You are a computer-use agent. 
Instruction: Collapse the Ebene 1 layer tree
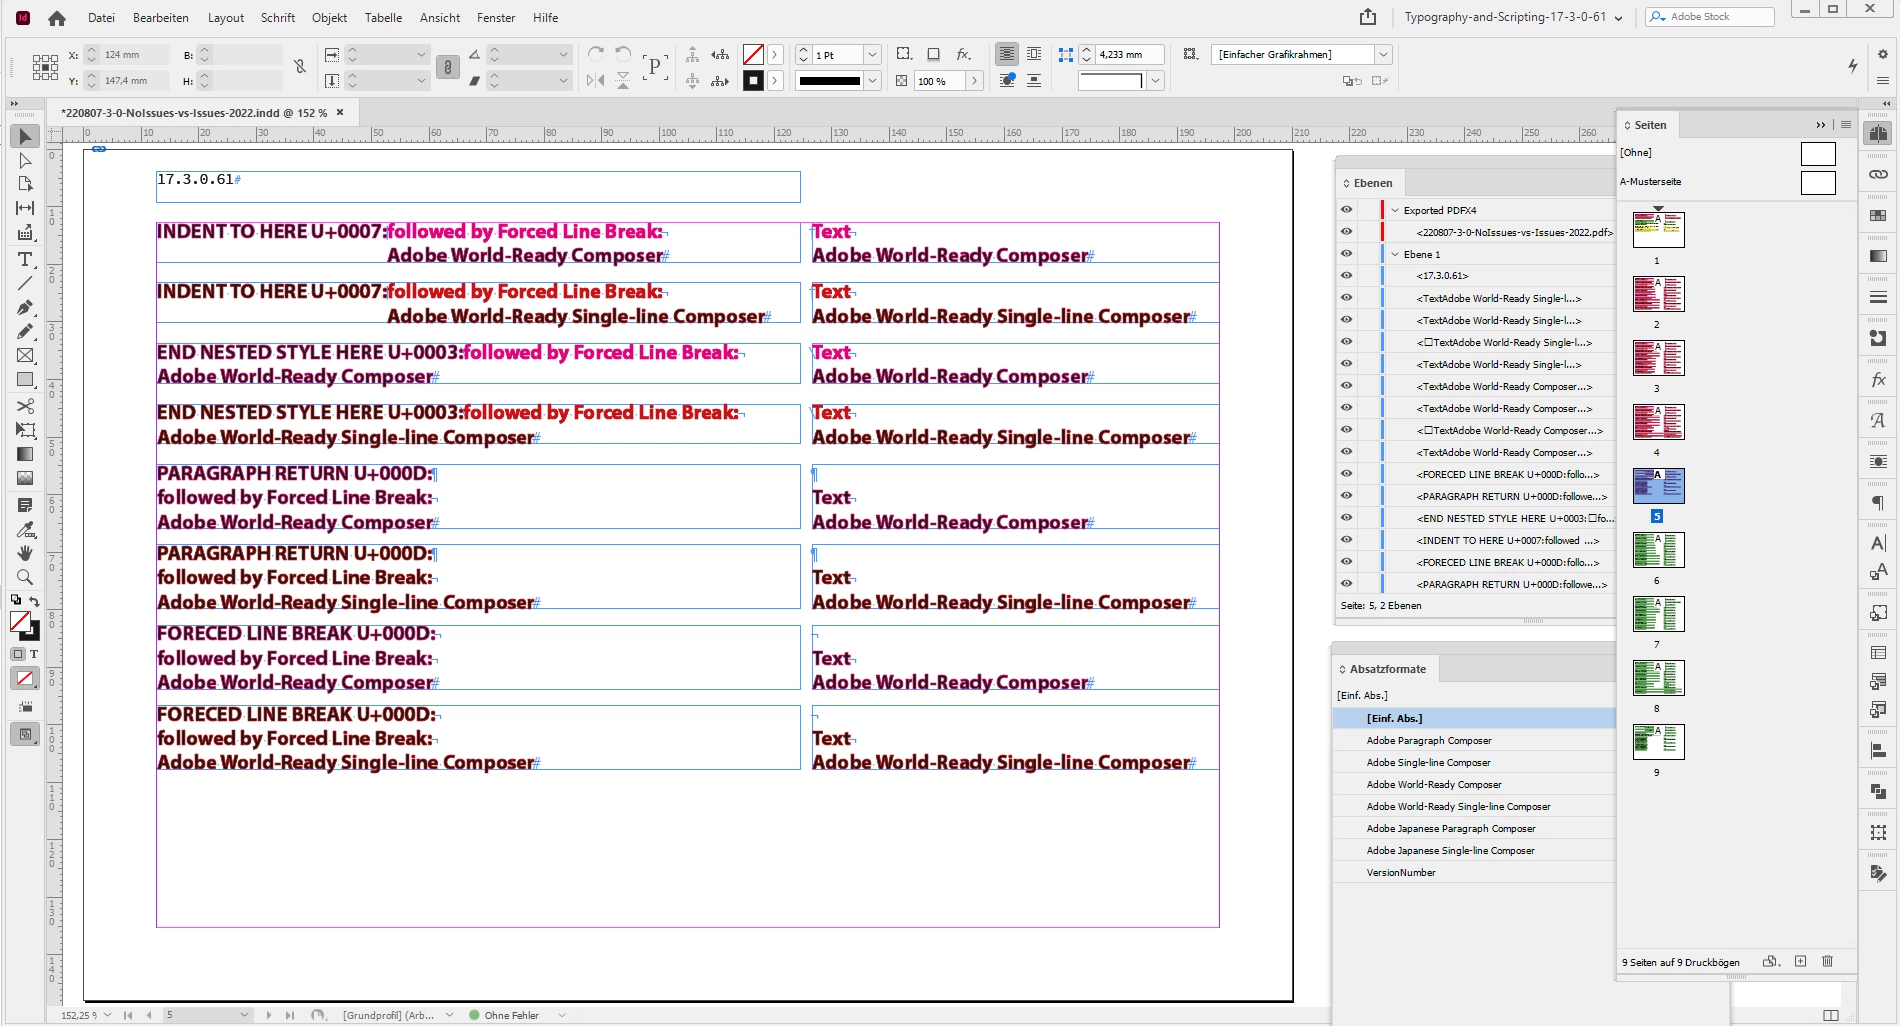pyautogui.click(x=1395, y=254)
